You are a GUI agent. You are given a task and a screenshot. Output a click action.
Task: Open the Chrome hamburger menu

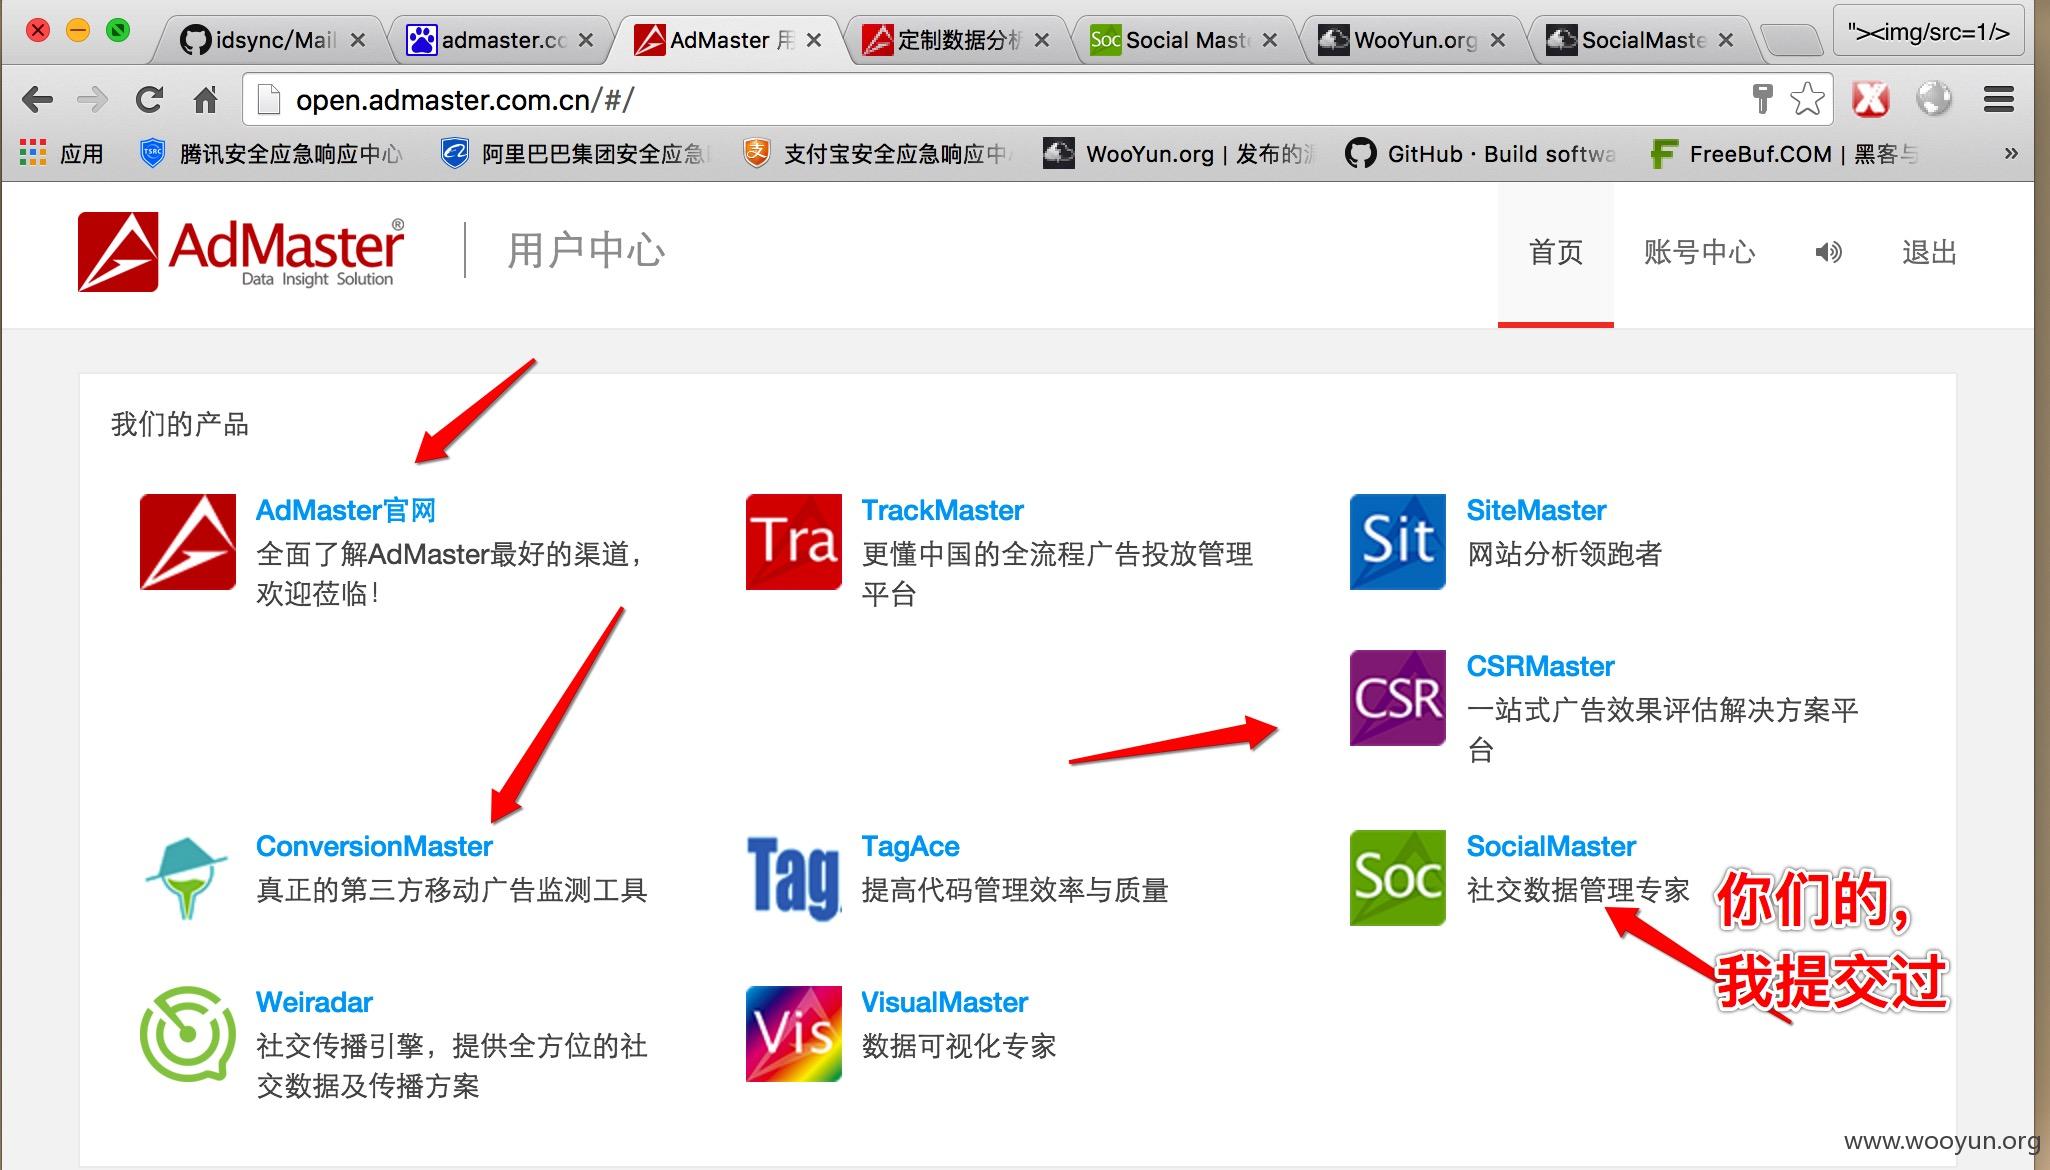(1999, 99)
